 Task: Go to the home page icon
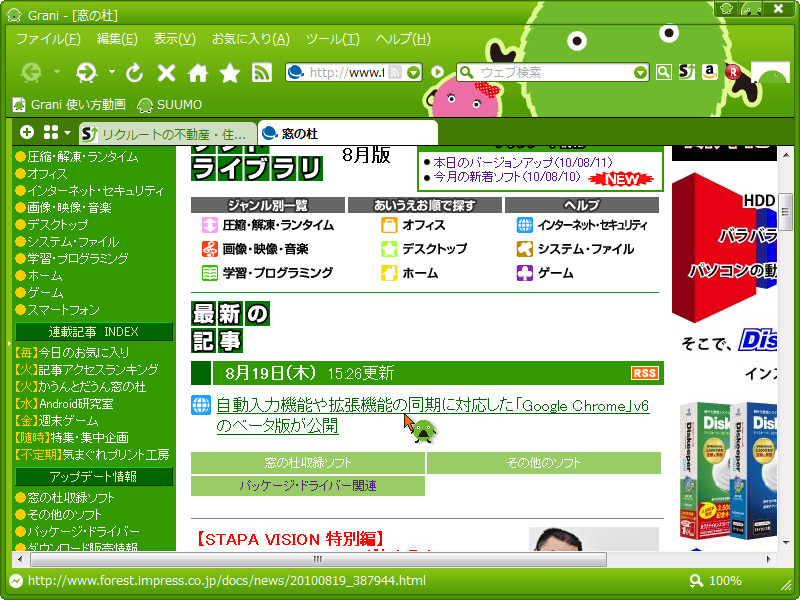coord(198,73)
